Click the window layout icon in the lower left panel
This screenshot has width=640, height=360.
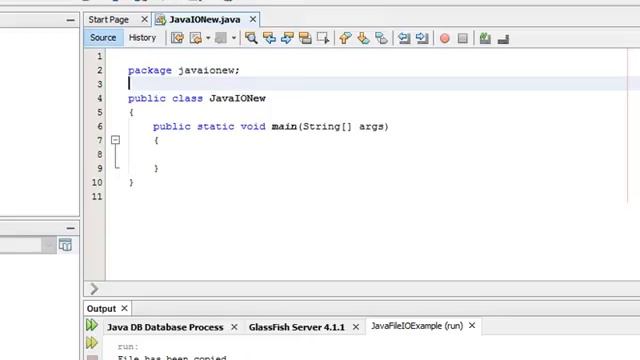65,245
